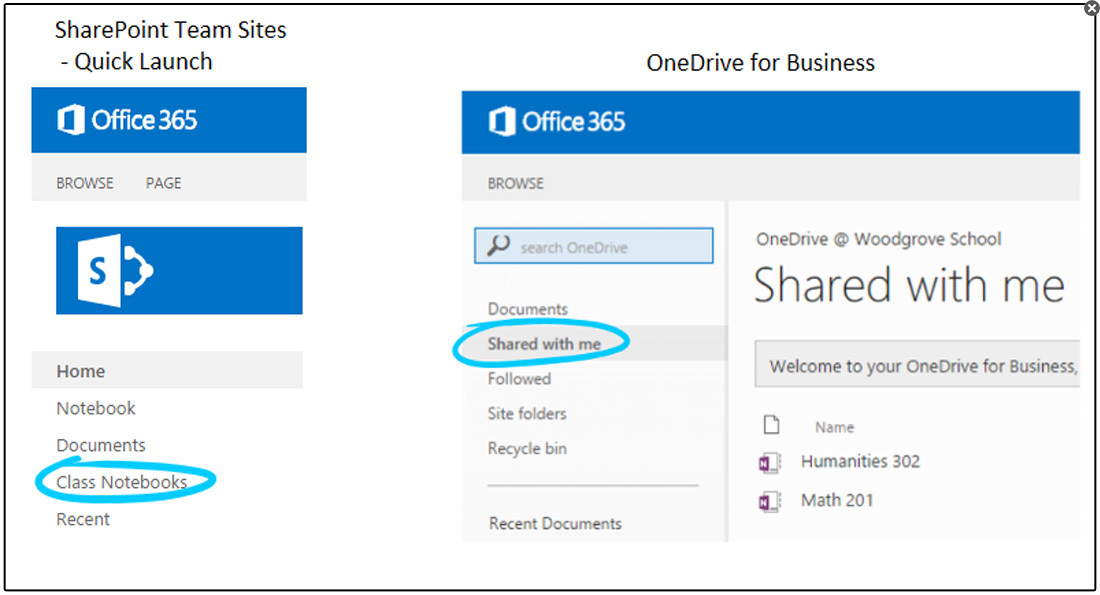Open the SharePoint site logo tile
Viewport: 1100px width, 595px height.
[x=179, y=270]
